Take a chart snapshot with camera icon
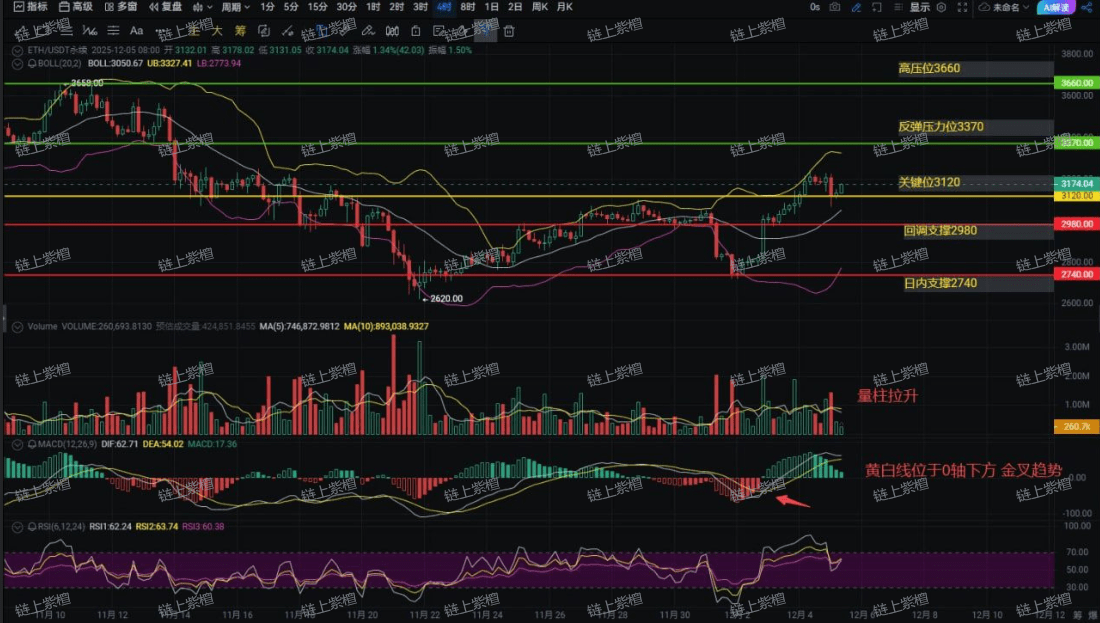 [835, 7]
